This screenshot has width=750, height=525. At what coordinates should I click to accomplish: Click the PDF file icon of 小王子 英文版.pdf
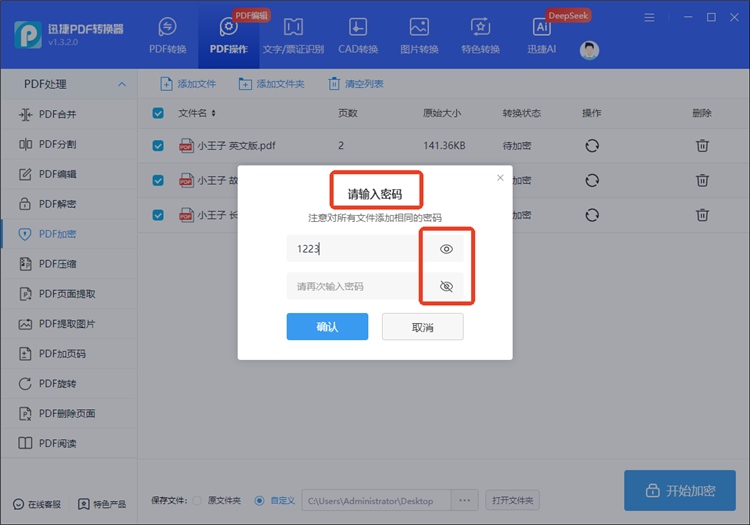(186, 145)
